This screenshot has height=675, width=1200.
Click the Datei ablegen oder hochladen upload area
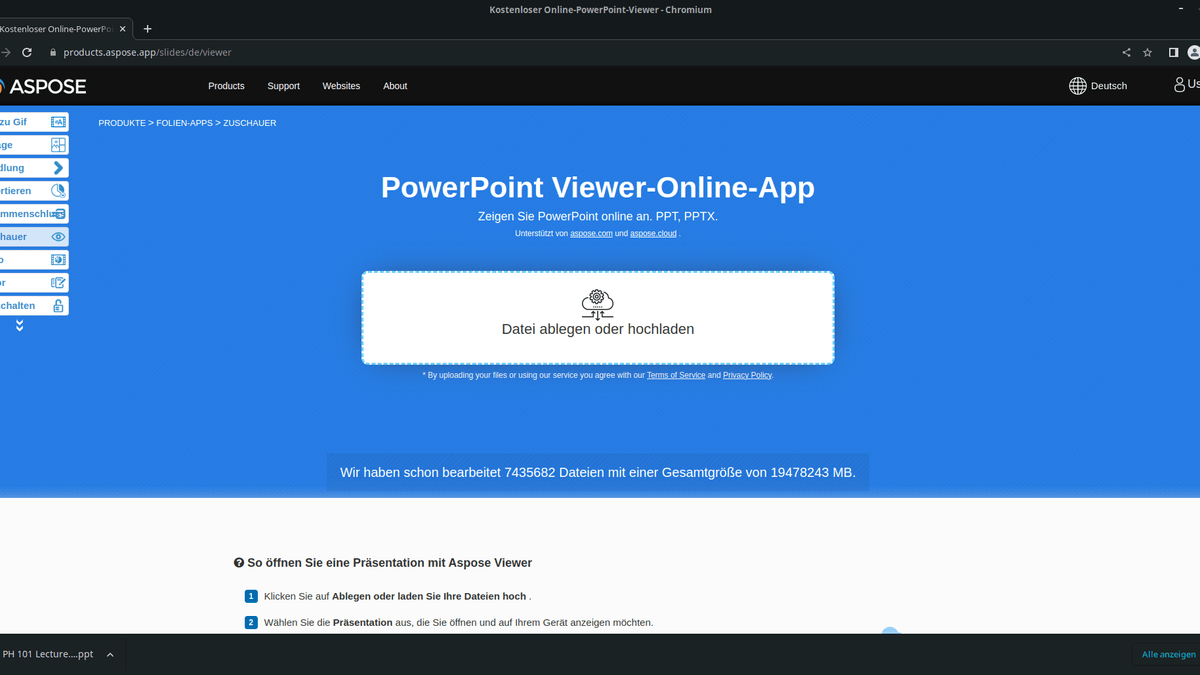pyautogui.click(x=597, y=317)
